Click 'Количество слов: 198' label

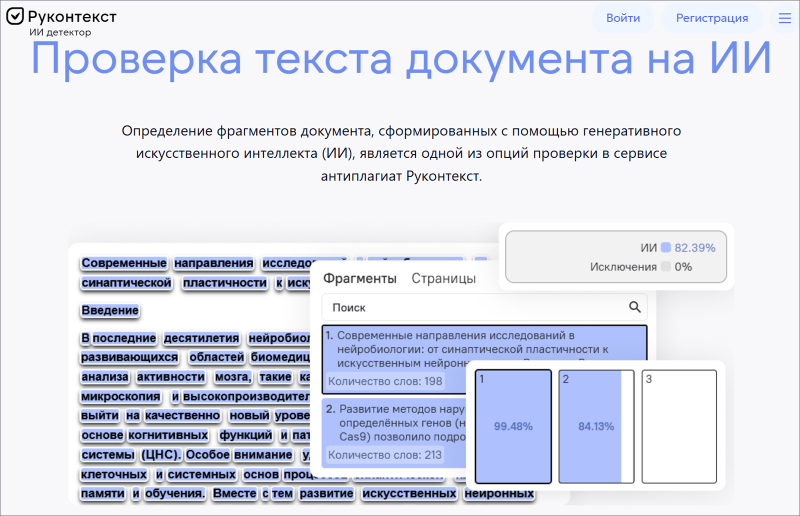[x=385, y=381]
